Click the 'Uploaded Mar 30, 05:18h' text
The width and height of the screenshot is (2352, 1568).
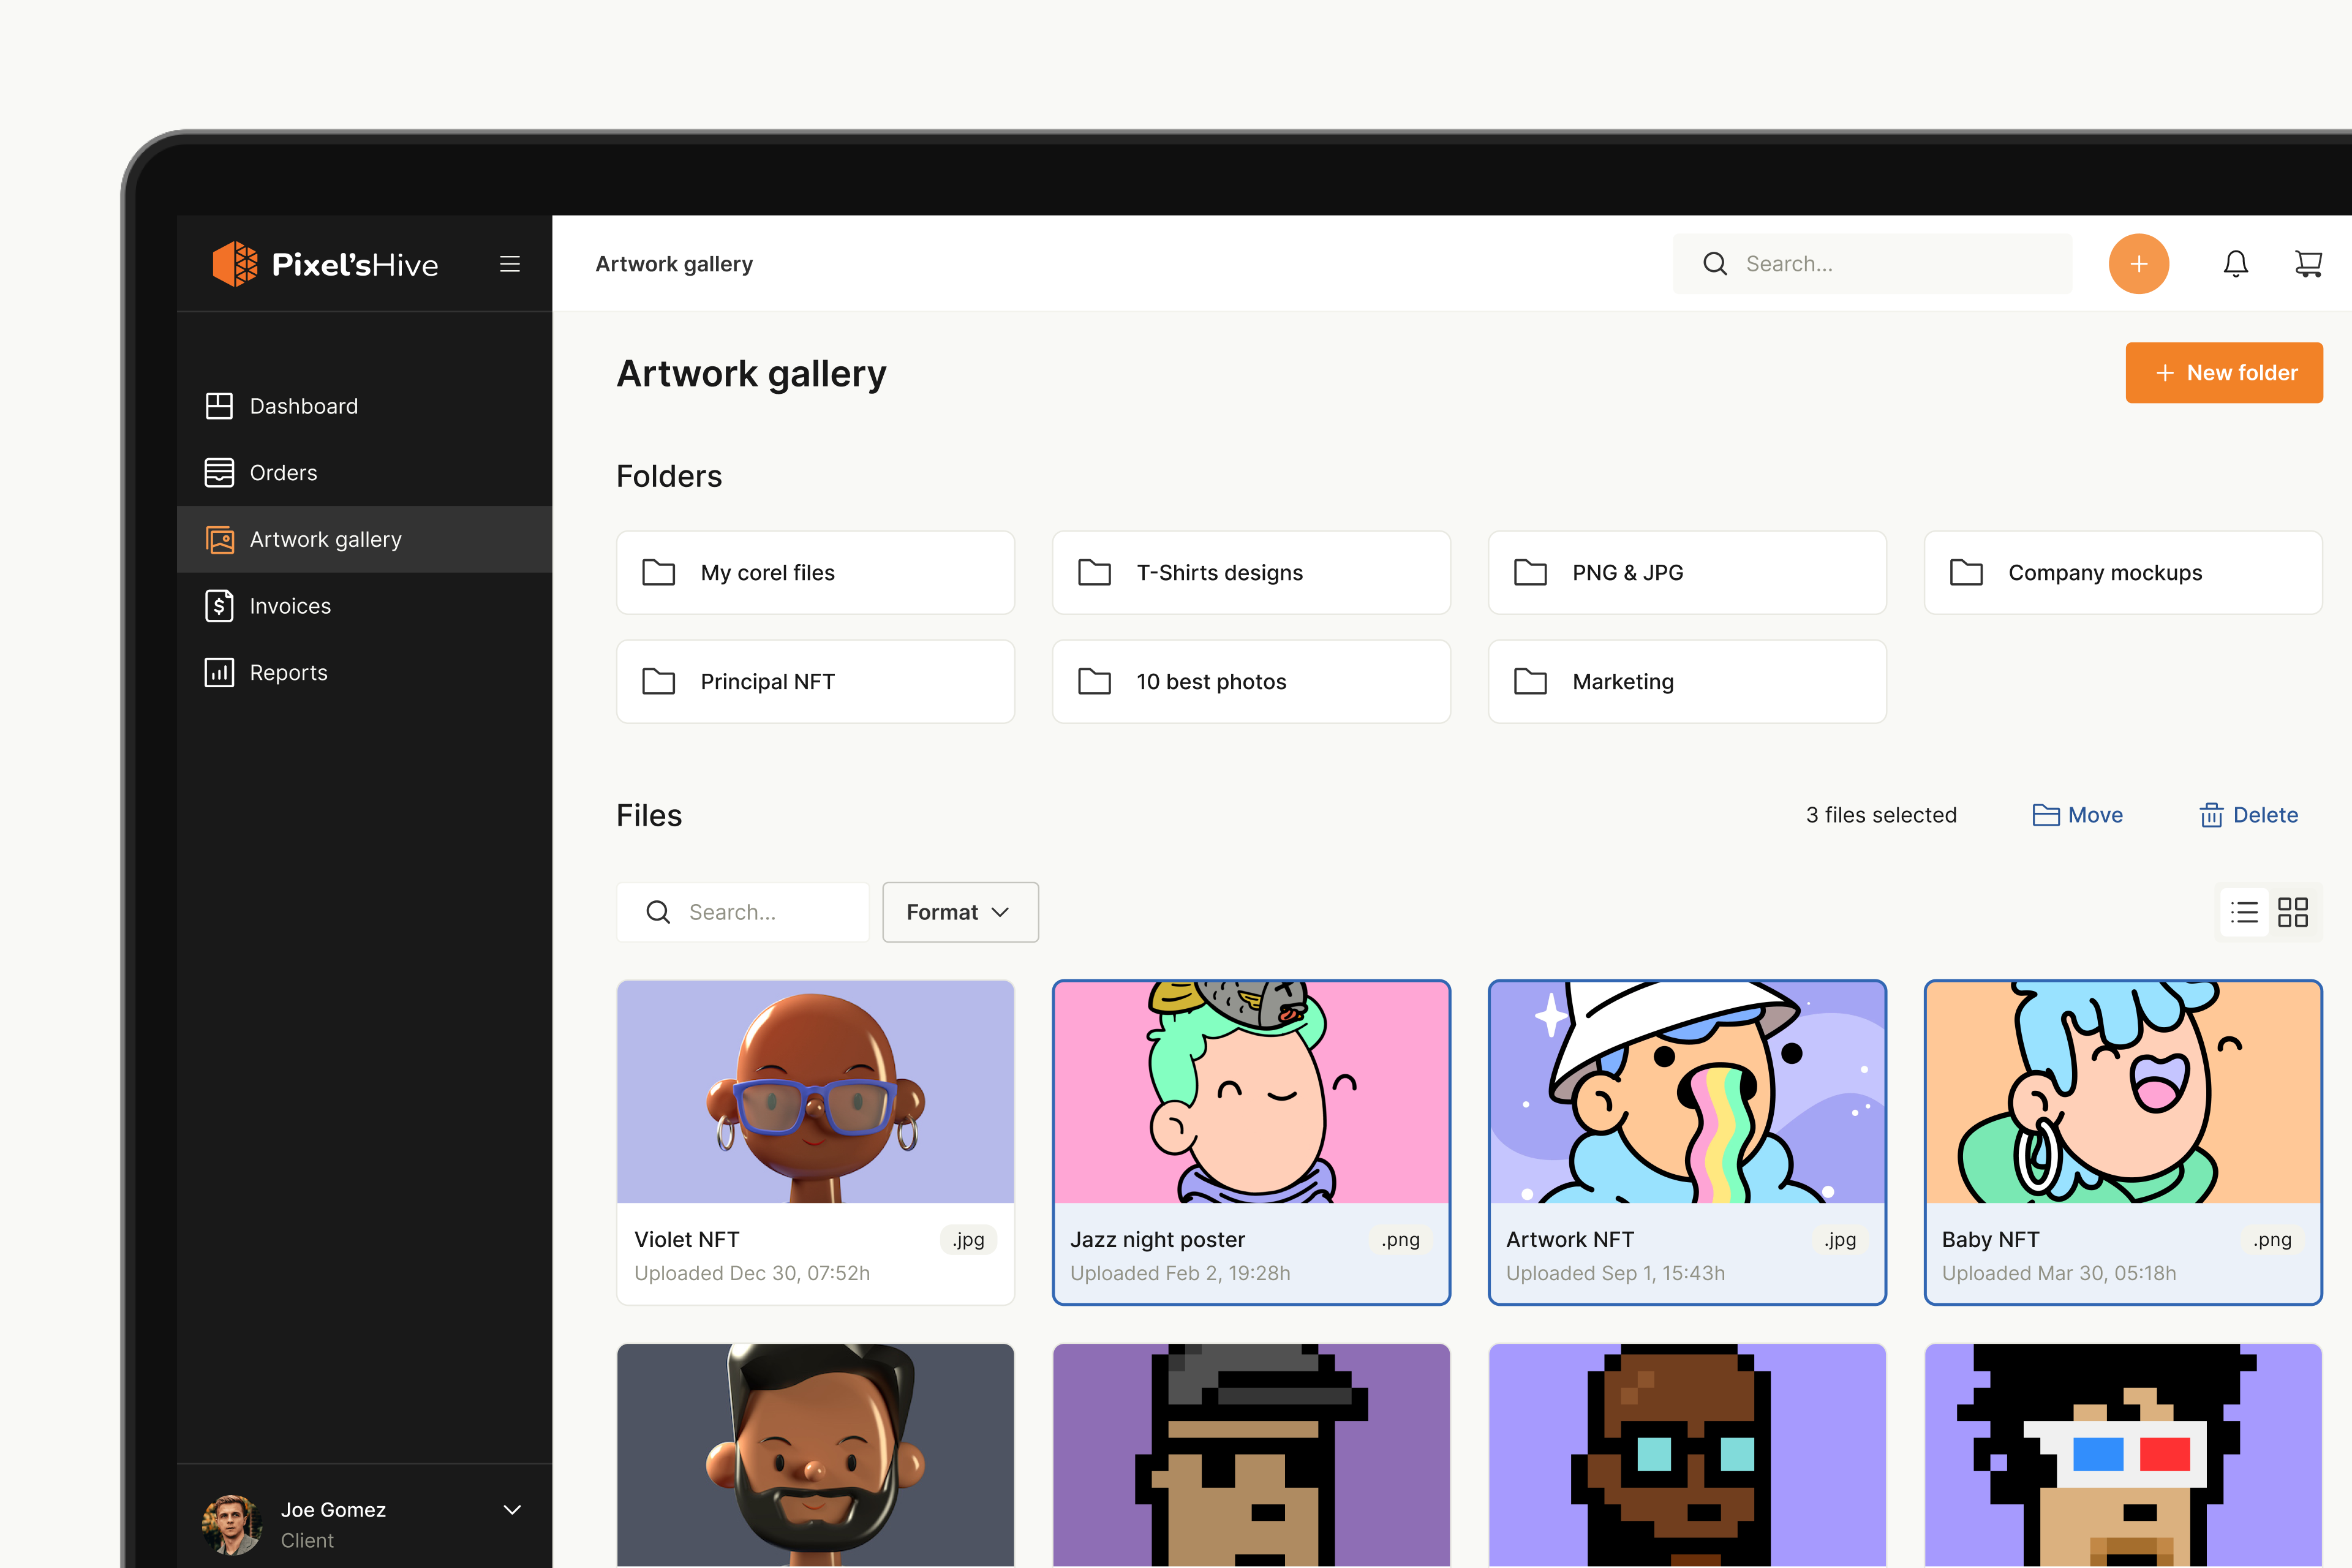[x=2059, y=1274]
